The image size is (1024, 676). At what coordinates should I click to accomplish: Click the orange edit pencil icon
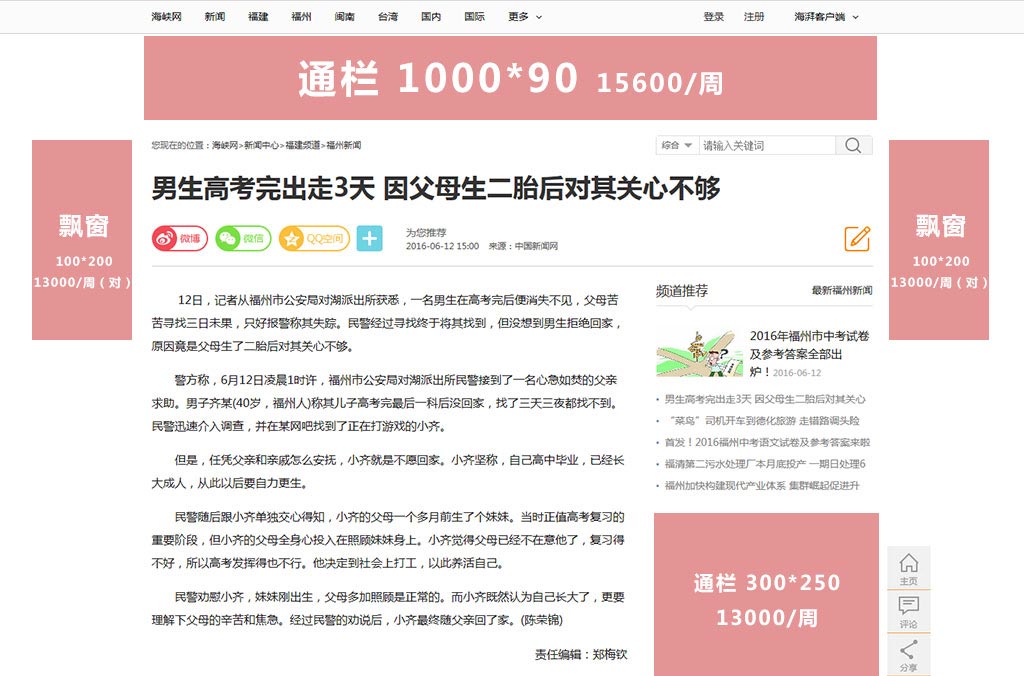pyautogui.click(x=857, y=239)
